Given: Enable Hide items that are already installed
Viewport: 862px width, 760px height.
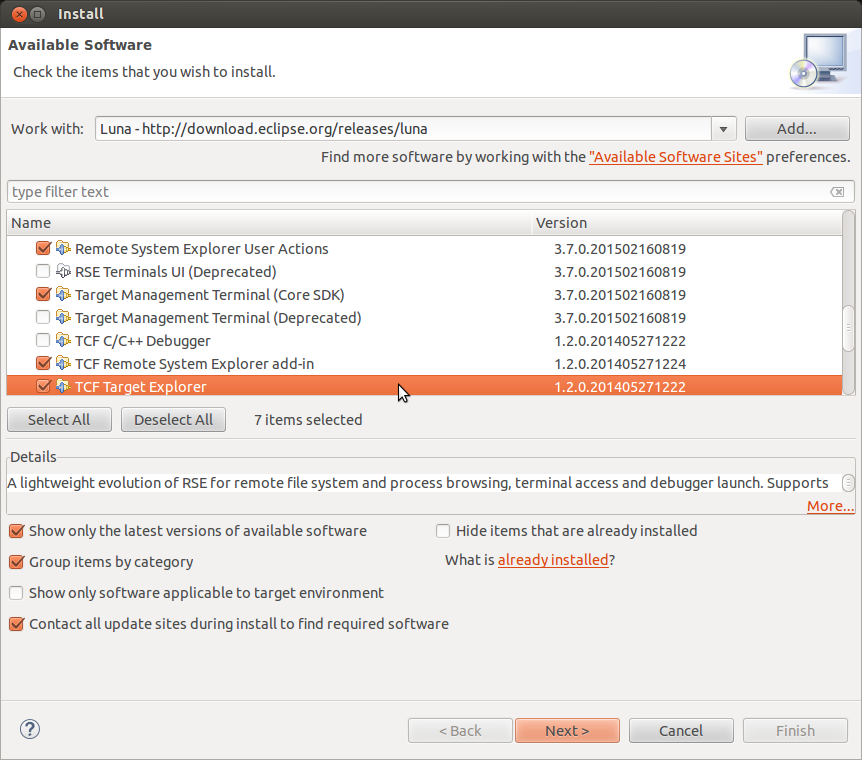Looking at the screenshot, I should point(443,531).
